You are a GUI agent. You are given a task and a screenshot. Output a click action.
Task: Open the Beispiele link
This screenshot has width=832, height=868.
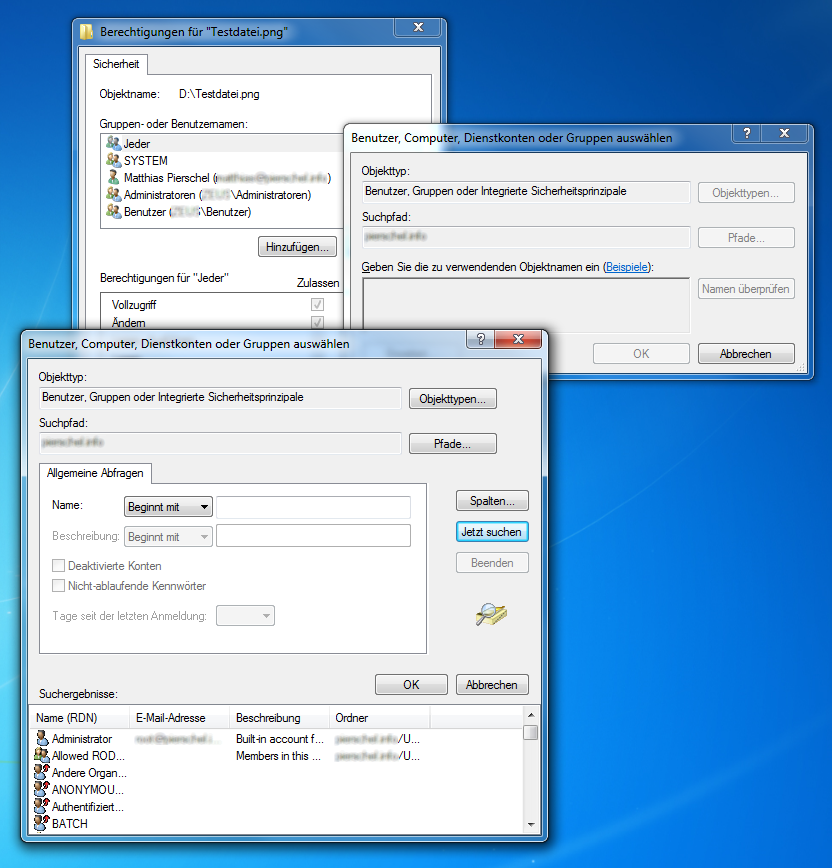pyautogui.click(x=627, y=267)
